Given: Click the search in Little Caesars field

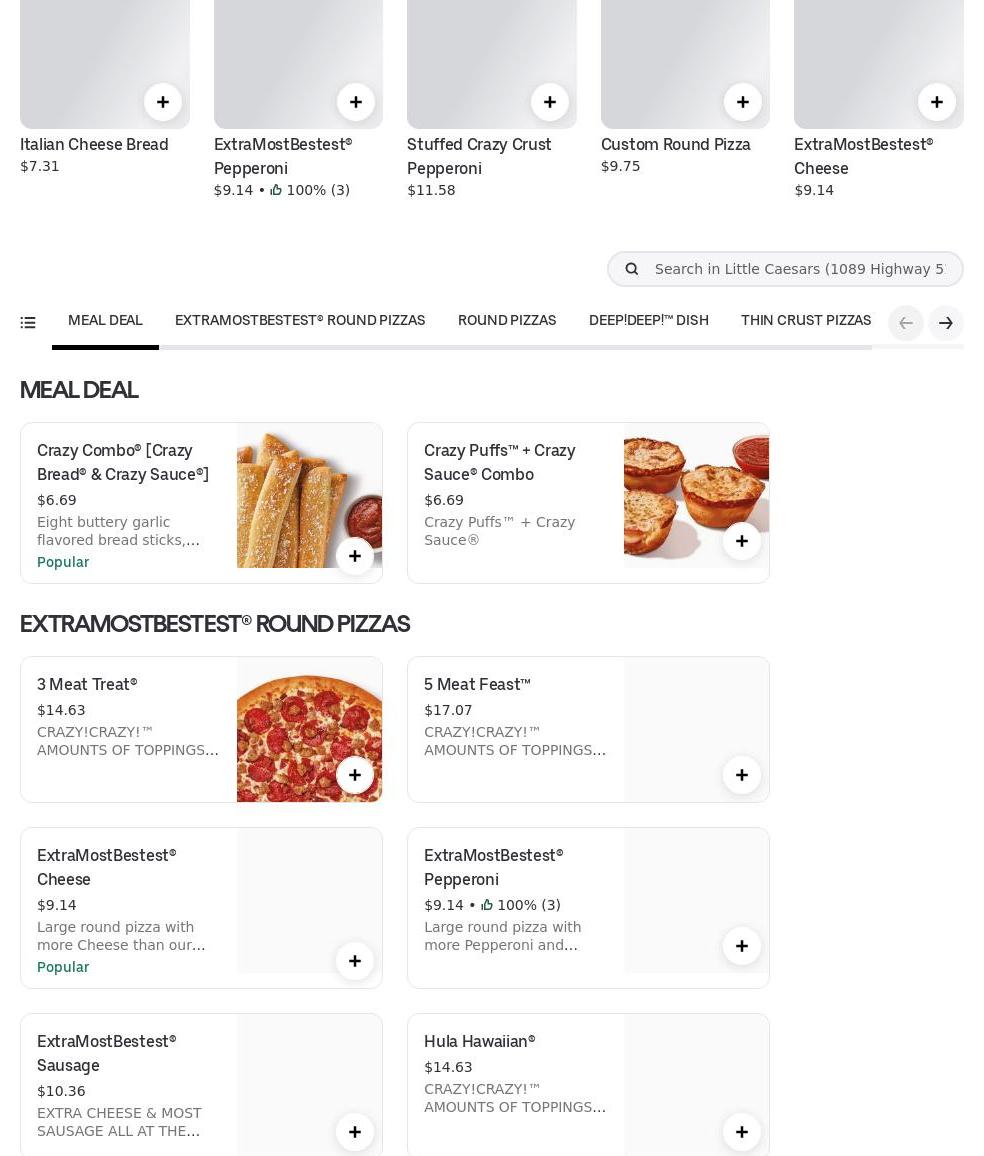Looking at the screenshot, I should coord(798,269).
